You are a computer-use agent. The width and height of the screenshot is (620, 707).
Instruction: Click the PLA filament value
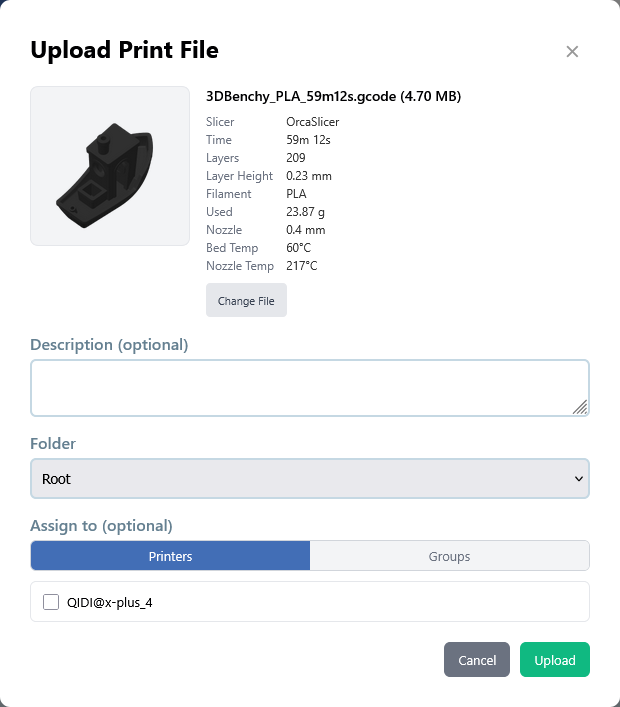(296, 194)
